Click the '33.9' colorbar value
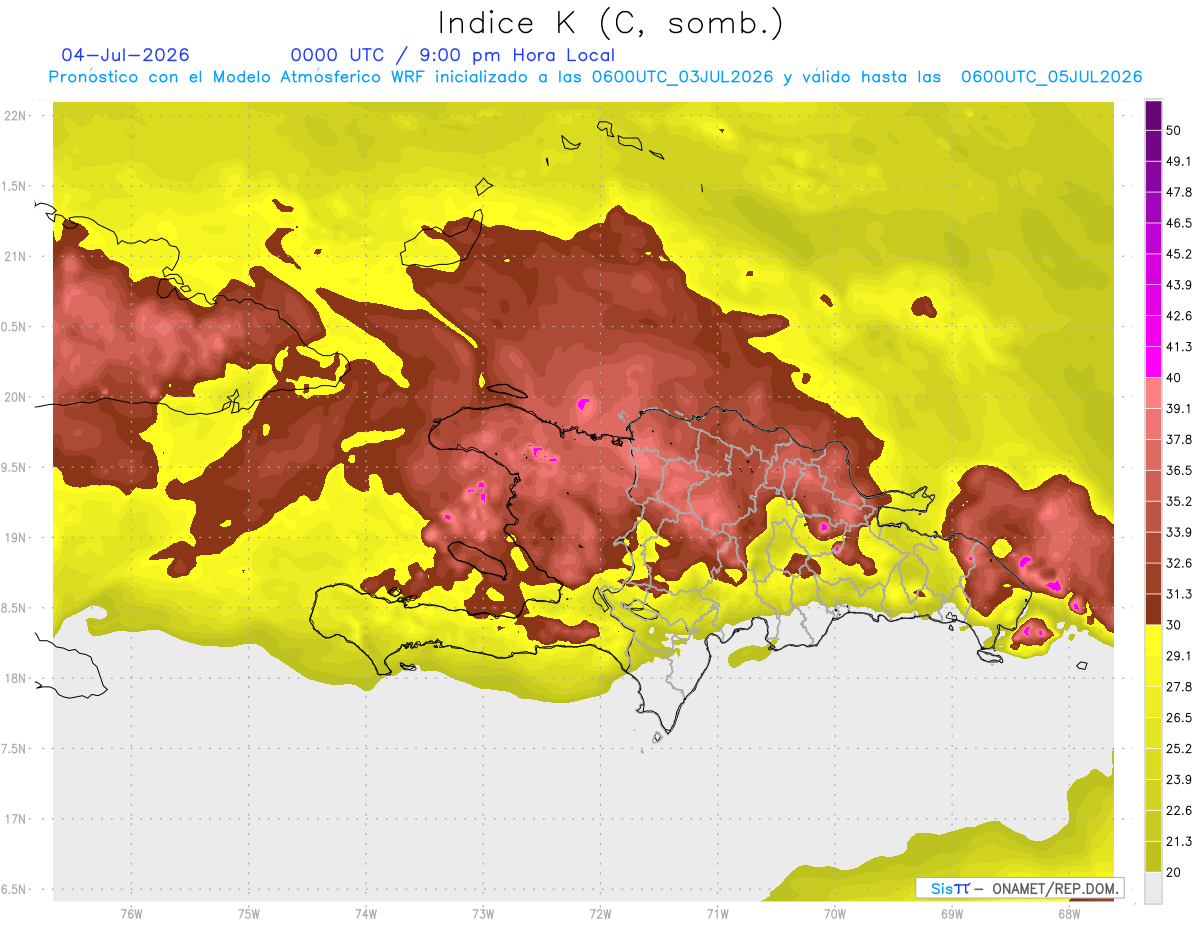Screen dimensions: 1200x927 pos(1178,532)
